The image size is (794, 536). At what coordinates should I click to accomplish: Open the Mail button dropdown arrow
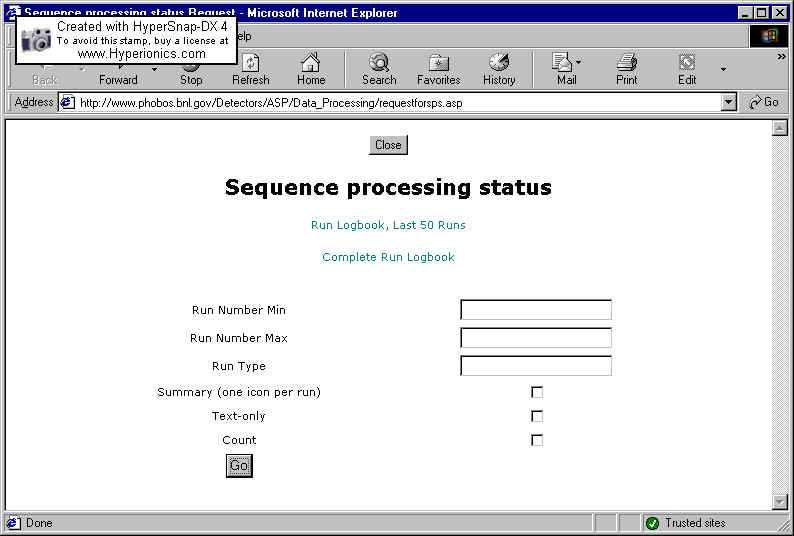579,62
